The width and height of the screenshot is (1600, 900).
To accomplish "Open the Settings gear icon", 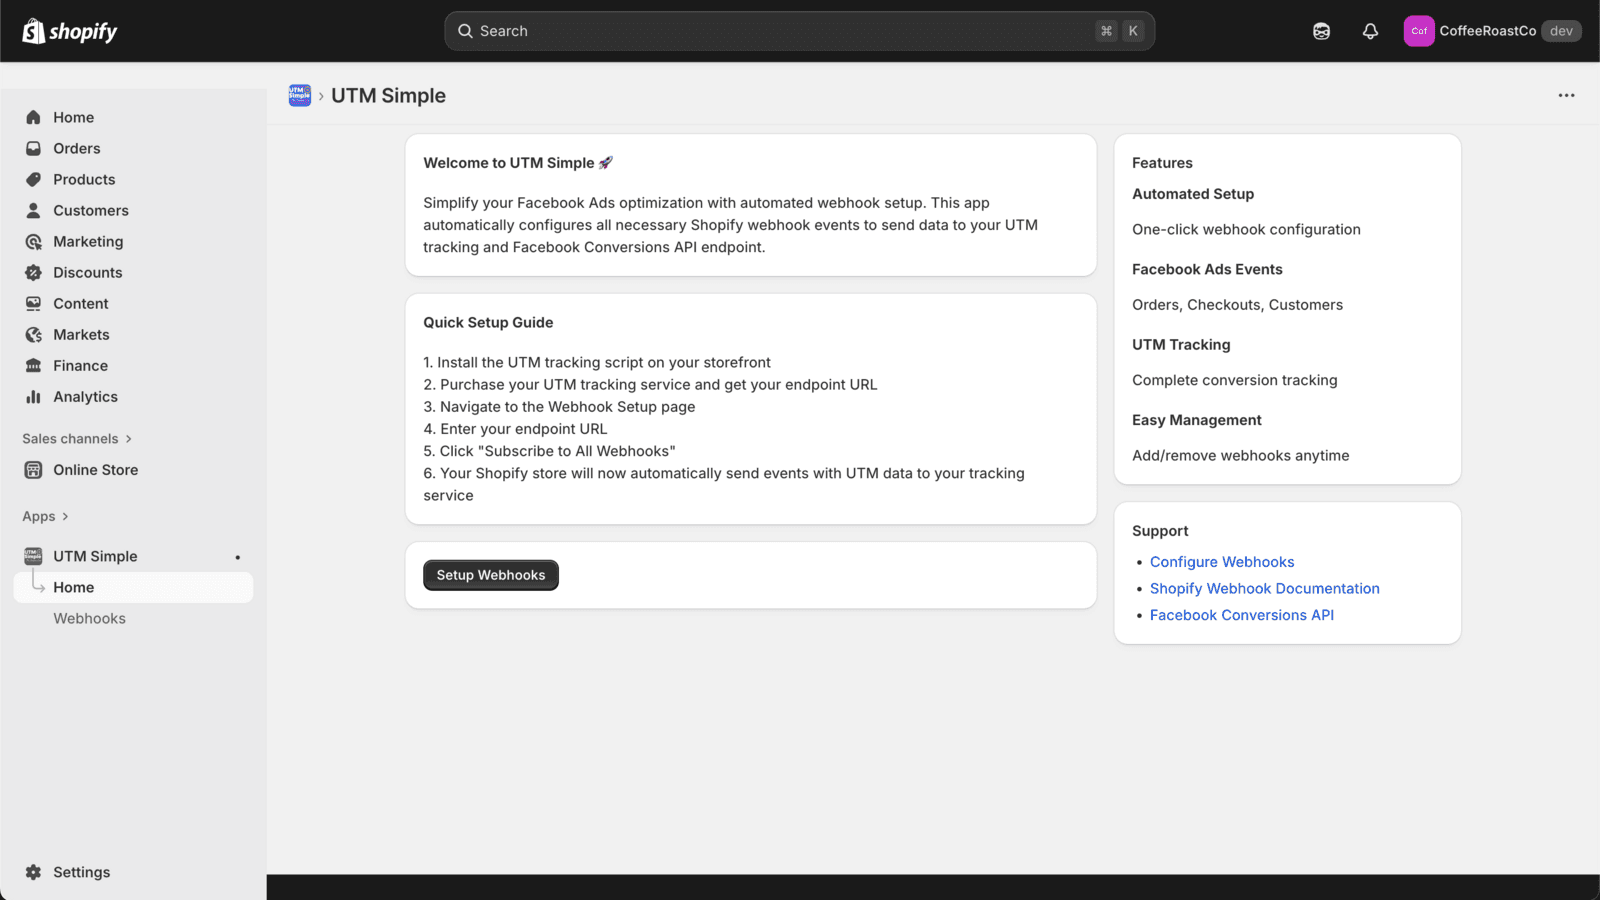I will 33,872.
